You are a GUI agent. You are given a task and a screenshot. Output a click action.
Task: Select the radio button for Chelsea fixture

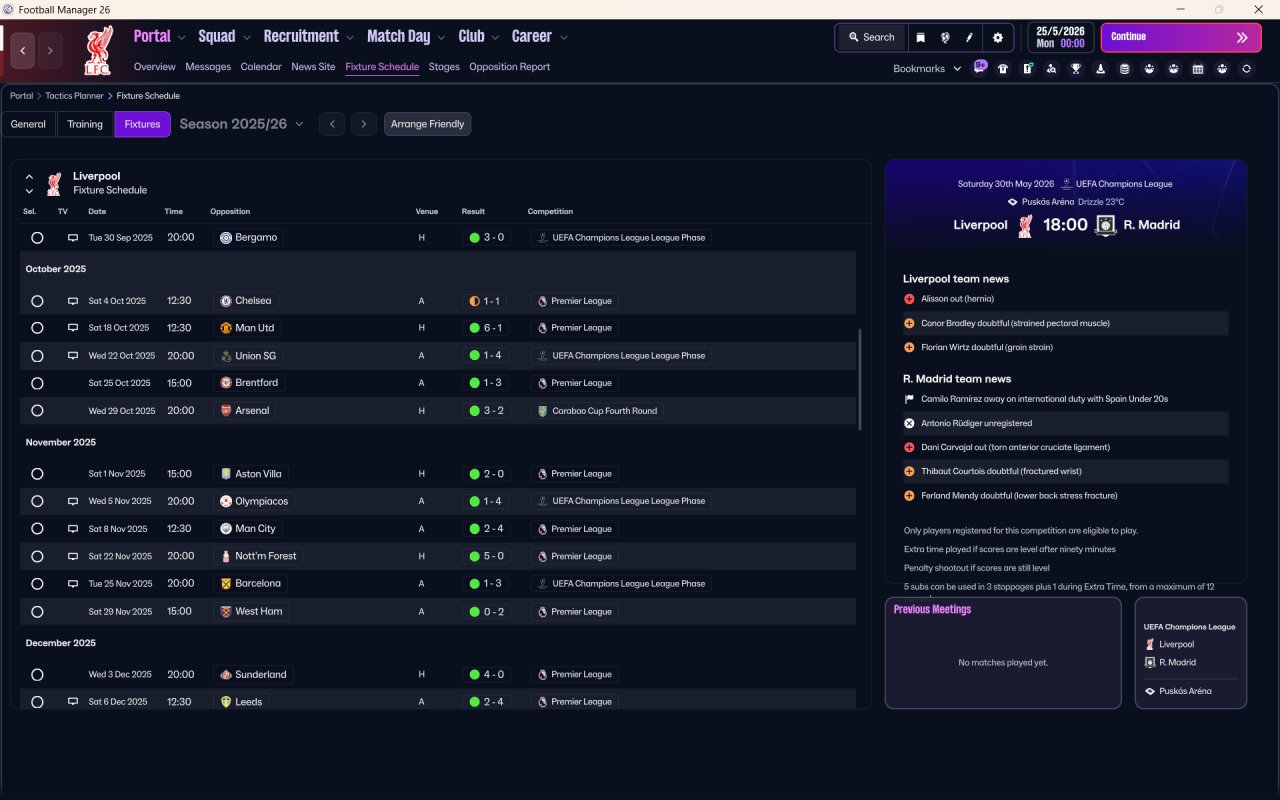coord(37,301)
